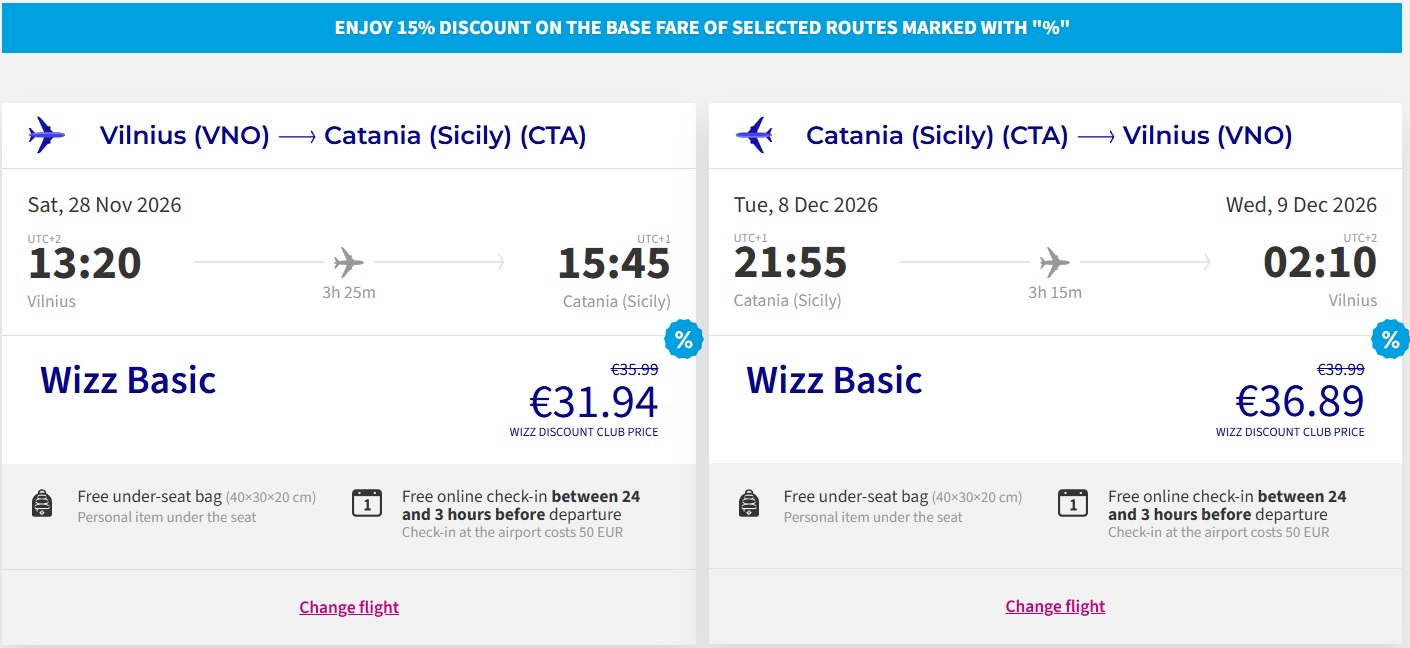Image resolution: width=1410 pixels, height=648 pixels.
Task: Change flight for Vilnius to Catania
Action: click(x=349, y=607)
